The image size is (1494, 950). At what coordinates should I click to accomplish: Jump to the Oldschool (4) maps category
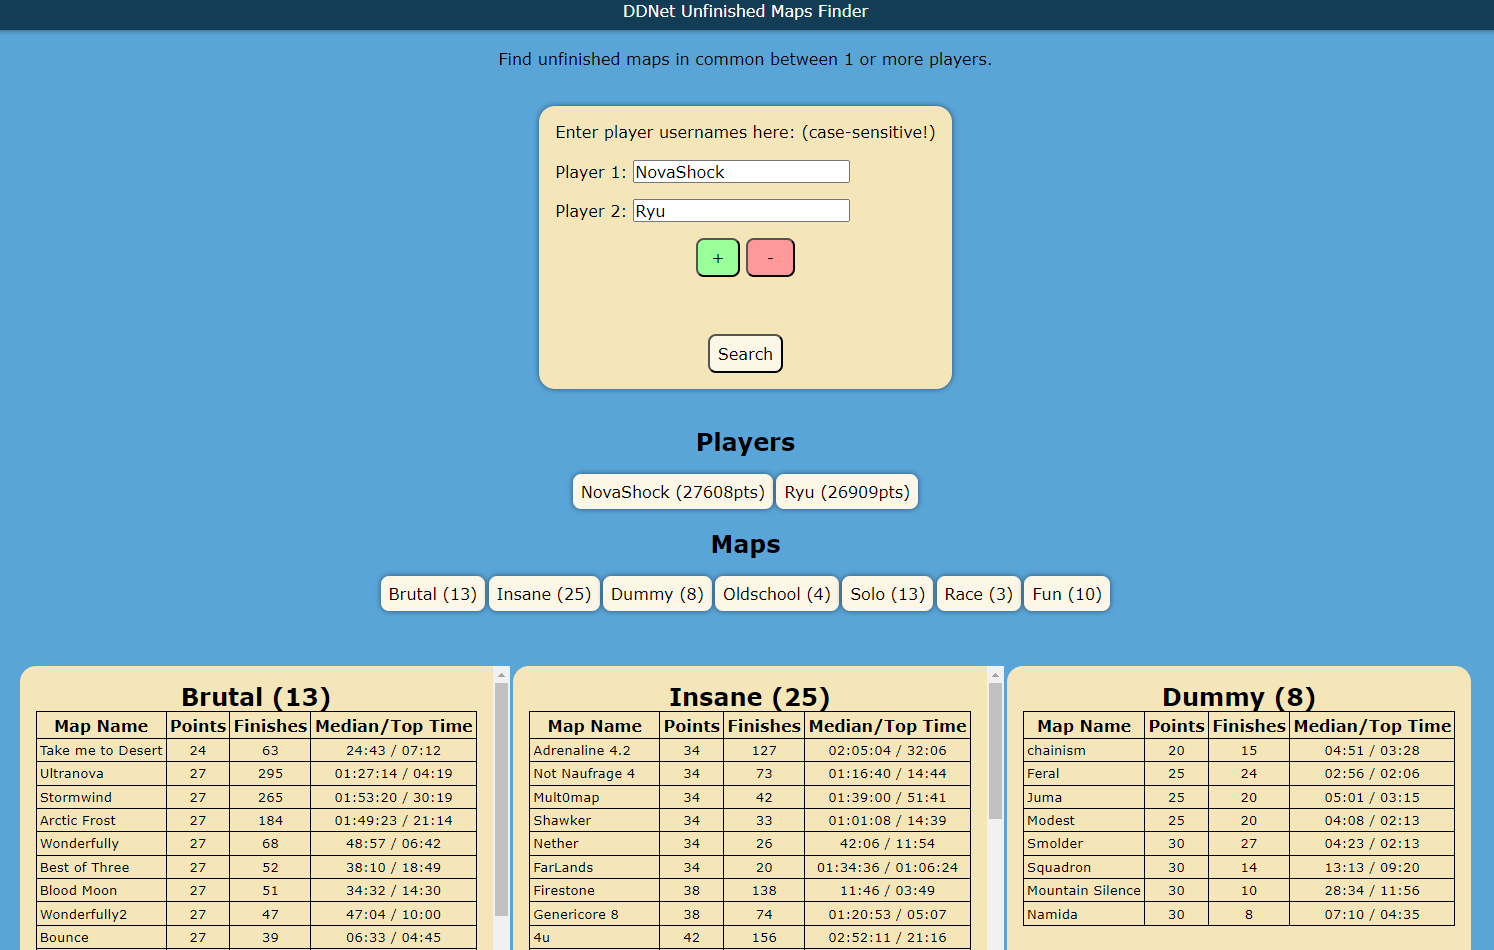(777, 594)
